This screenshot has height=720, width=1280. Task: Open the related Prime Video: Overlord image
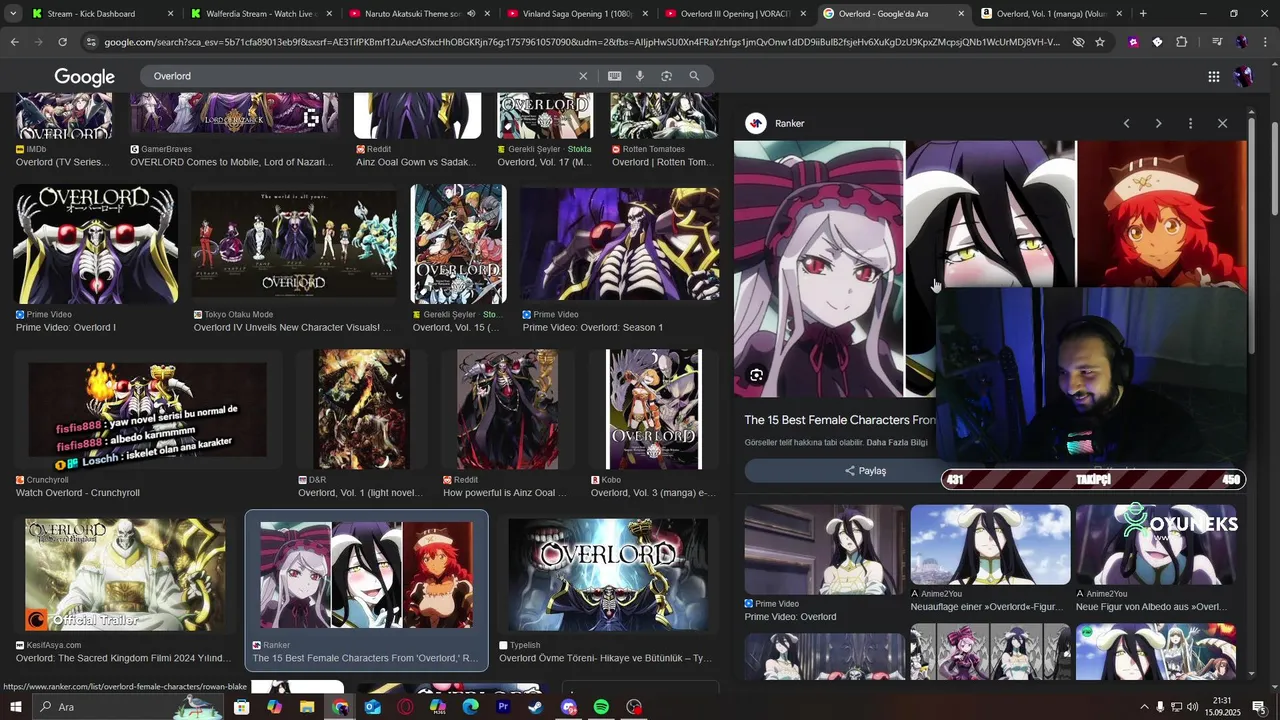coord(824,550)
